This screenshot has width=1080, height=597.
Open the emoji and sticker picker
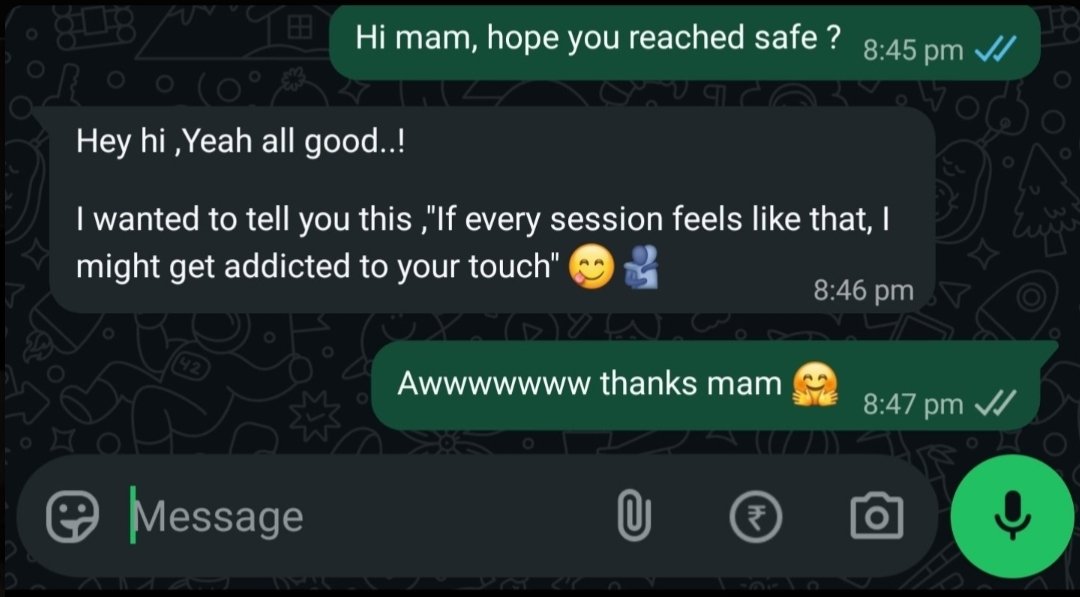(72, 516)
